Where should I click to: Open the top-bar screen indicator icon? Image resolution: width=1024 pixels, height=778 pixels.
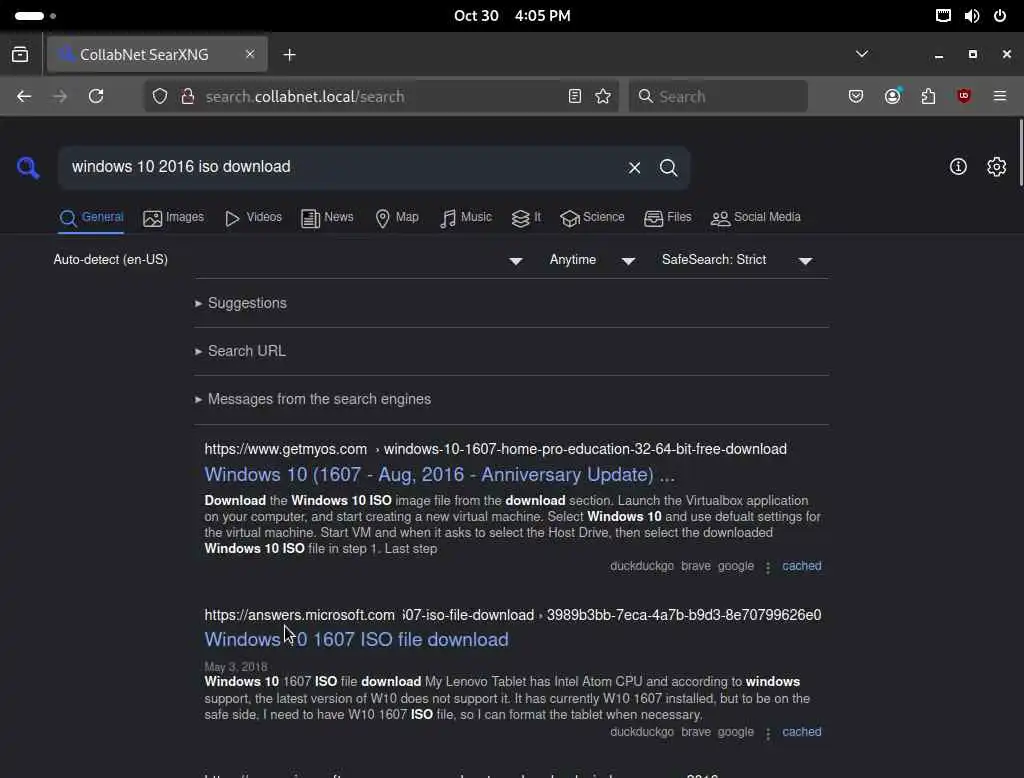click(943, 16)
